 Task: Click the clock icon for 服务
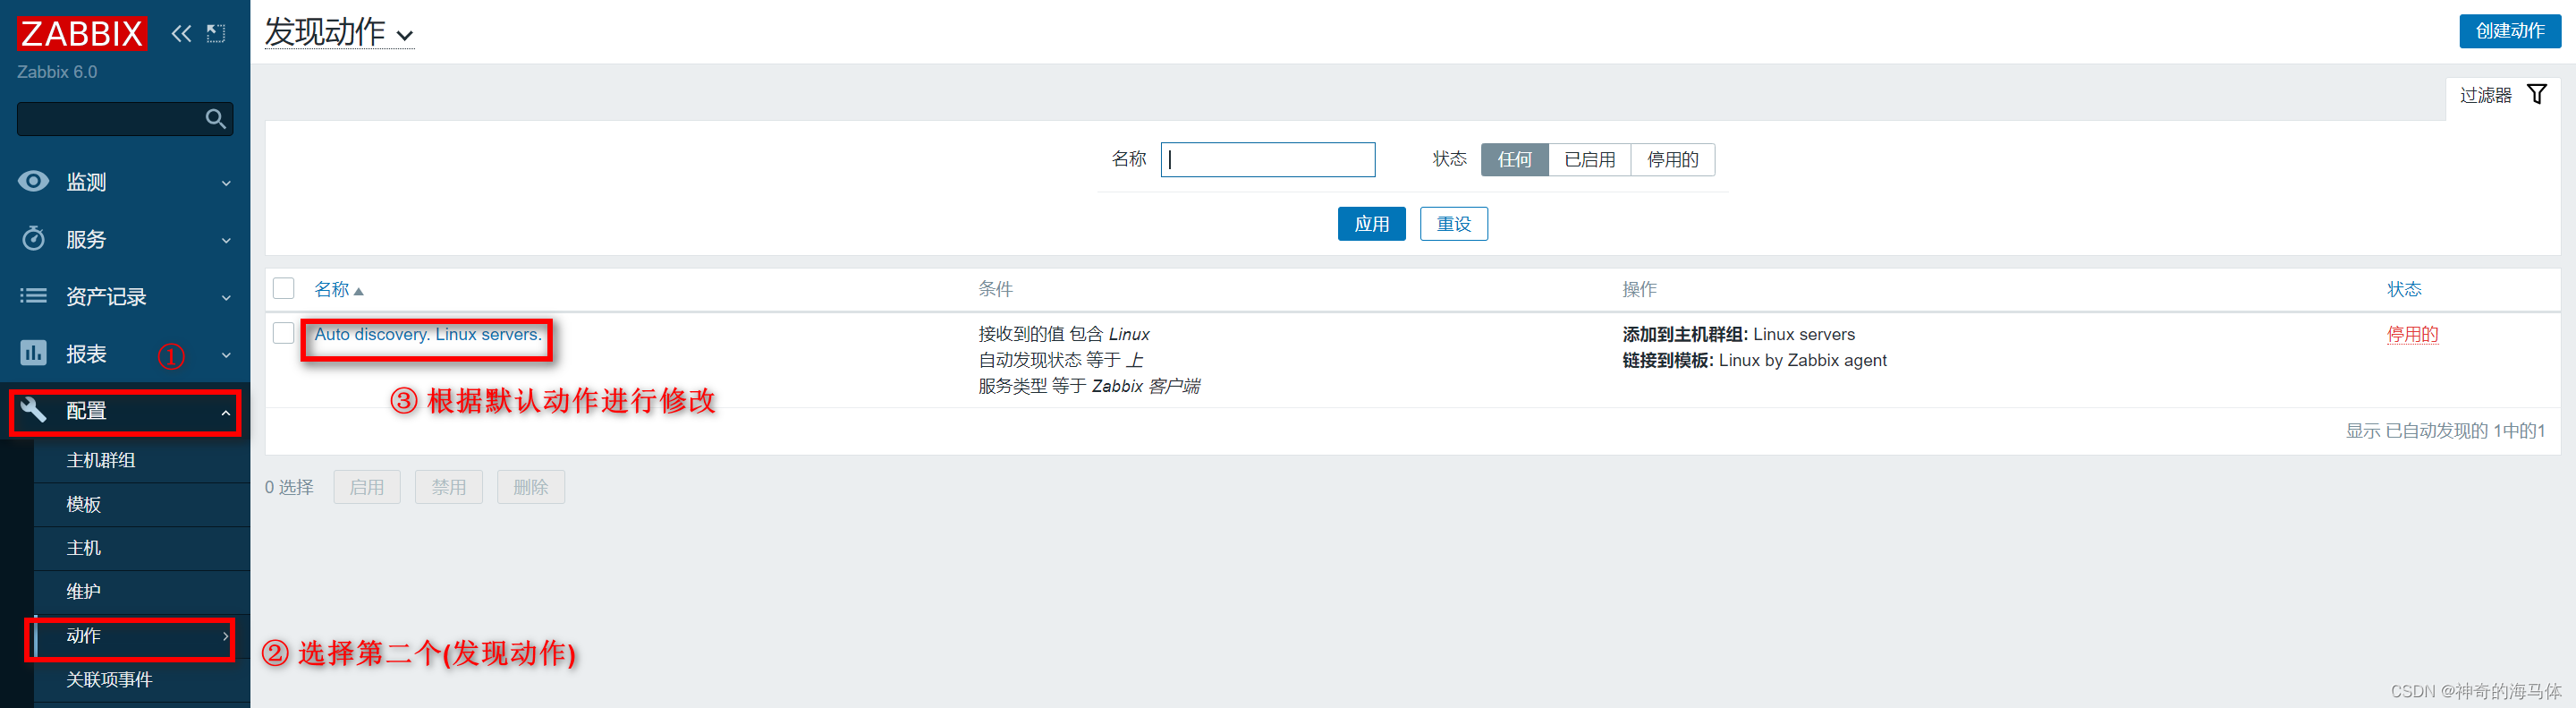click(33, 238)
